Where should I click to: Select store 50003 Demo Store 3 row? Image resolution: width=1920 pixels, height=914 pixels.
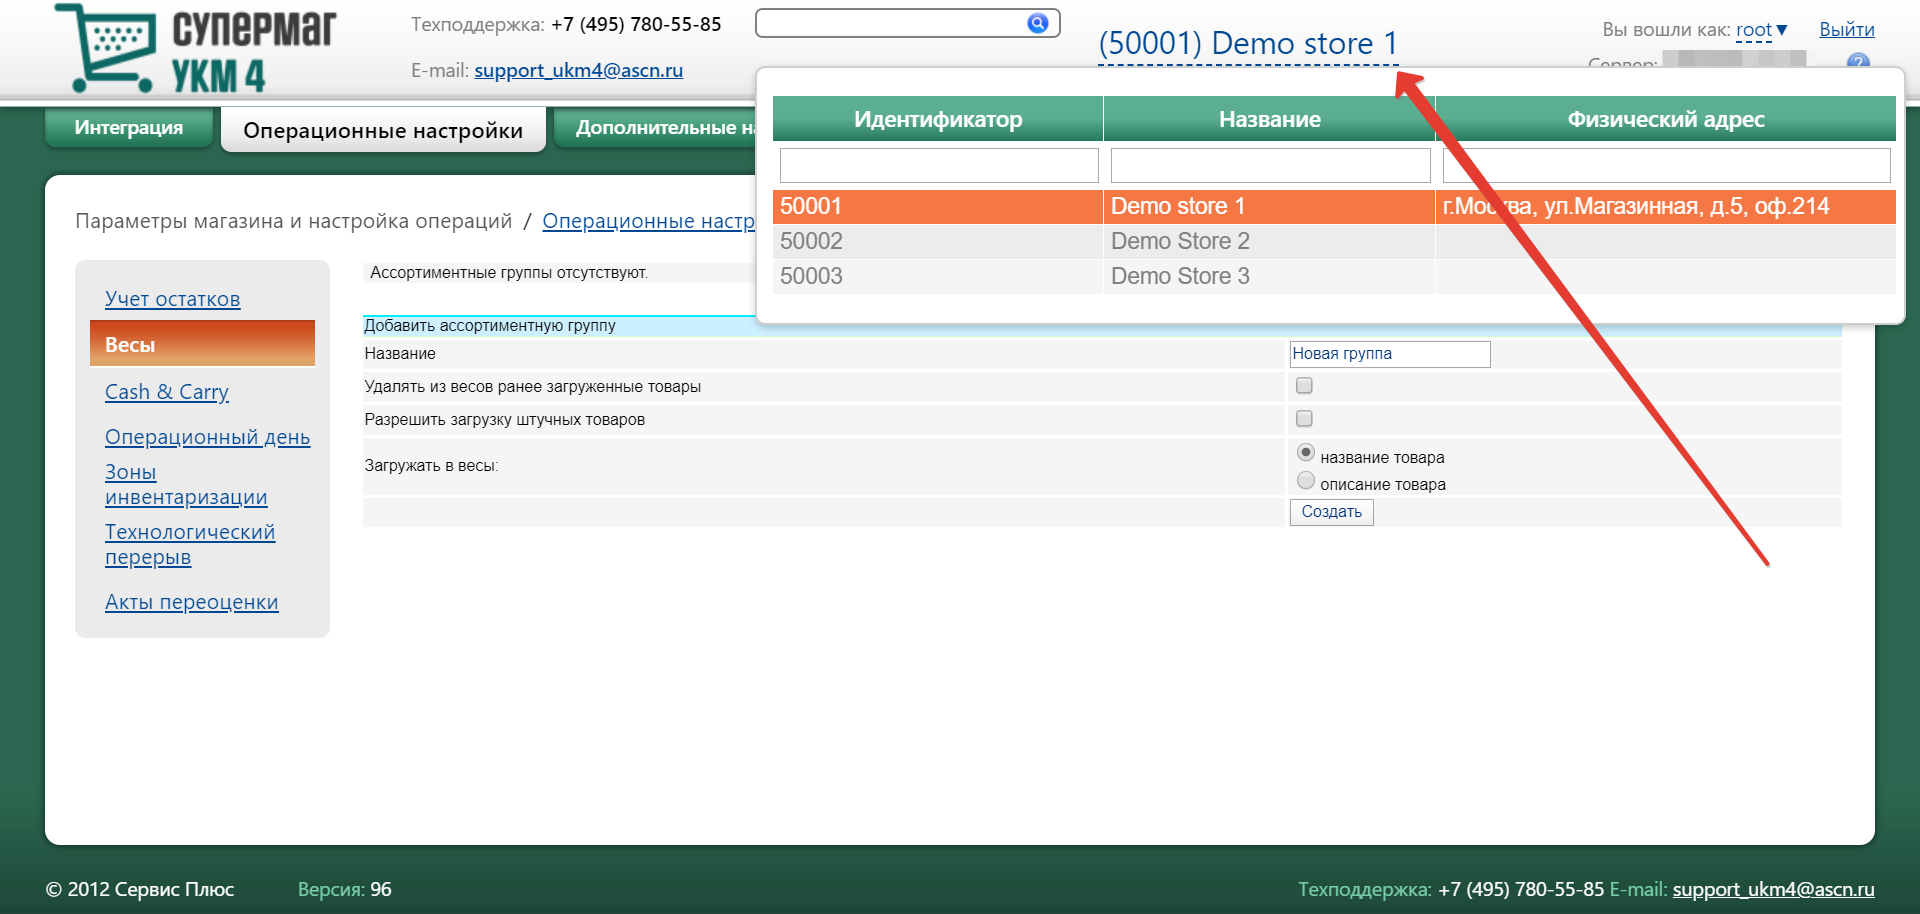point(1180,276)
